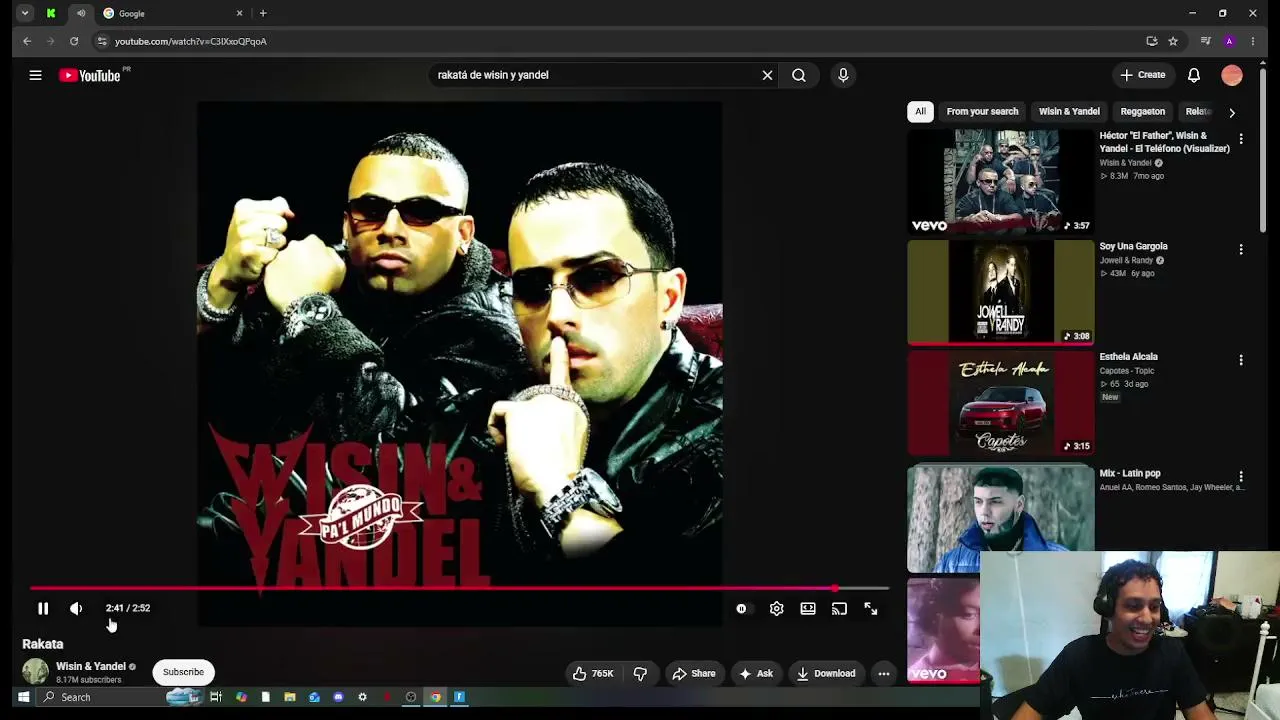1280x720 pixels.
Task: View site information in address bar
Action: pos(101,41)
